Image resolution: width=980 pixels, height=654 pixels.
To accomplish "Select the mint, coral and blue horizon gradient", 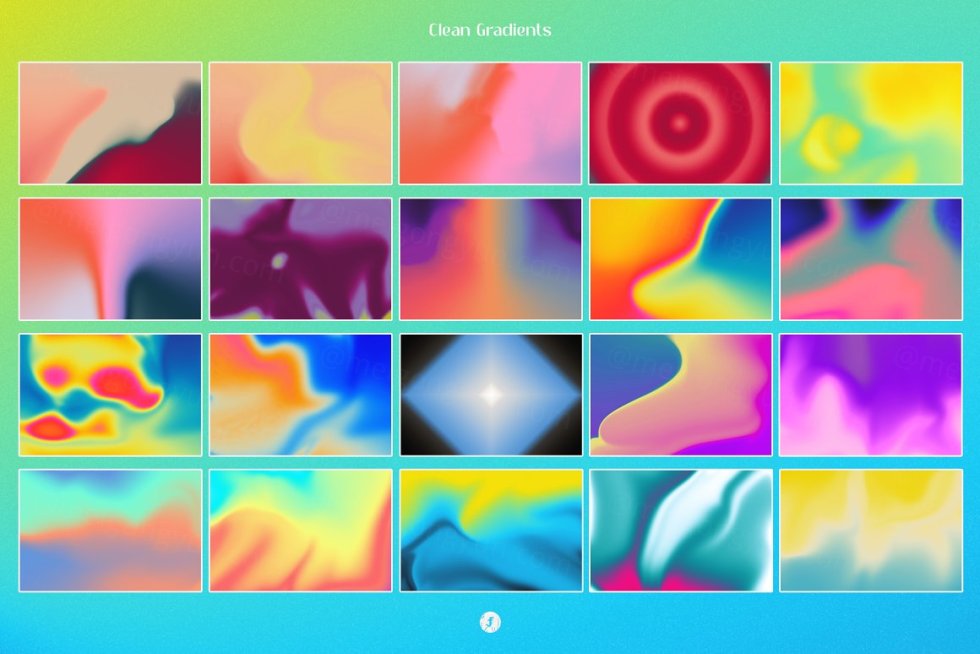I will point(110,531).
